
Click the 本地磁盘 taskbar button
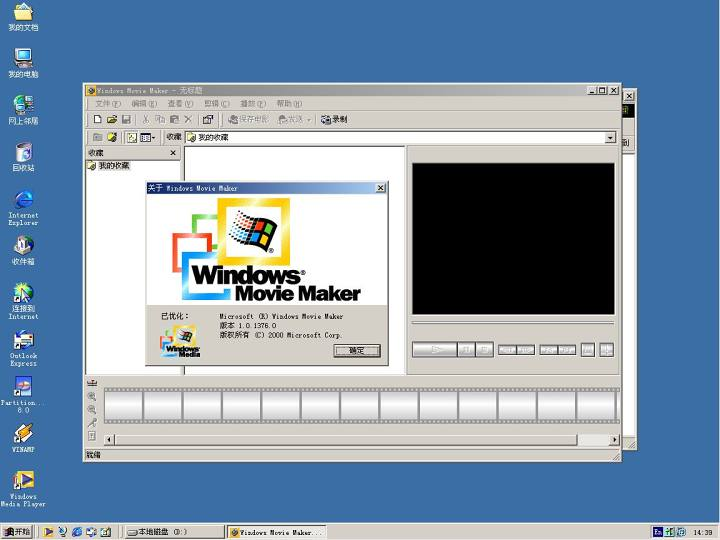pos(174,532)
